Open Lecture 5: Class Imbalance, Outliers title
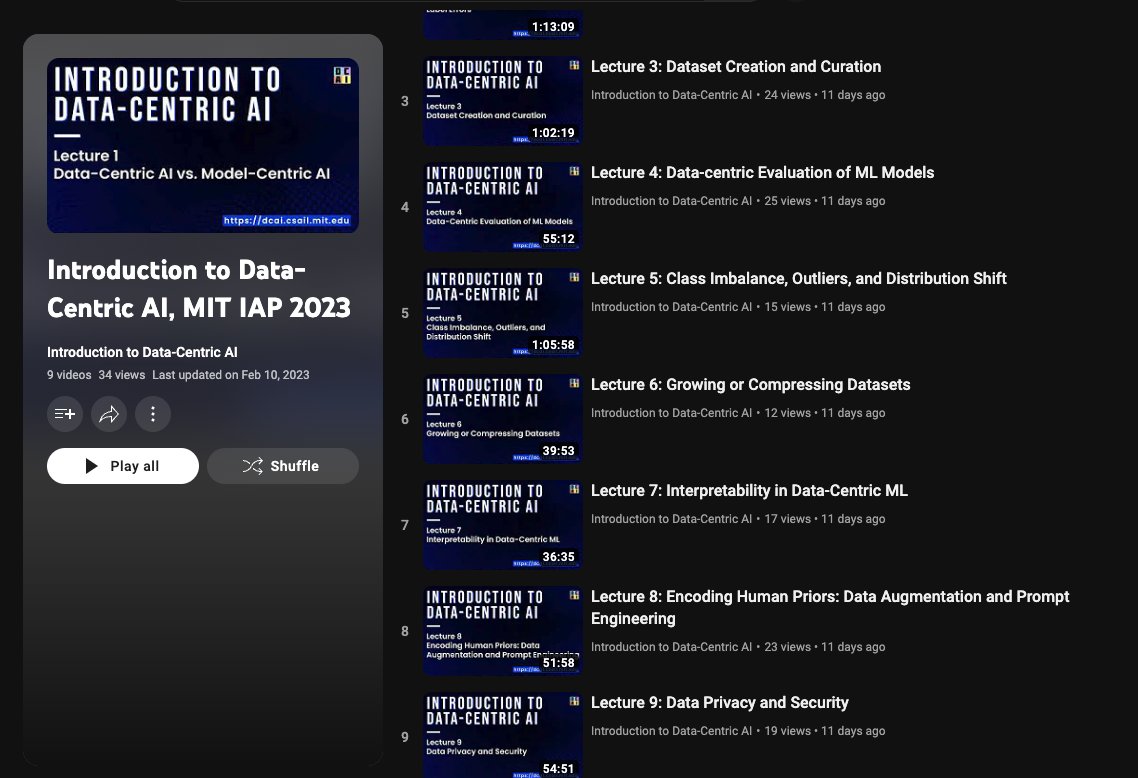Screen dimensions: 1138x778 pyautogui.click(x=798, y=279)
